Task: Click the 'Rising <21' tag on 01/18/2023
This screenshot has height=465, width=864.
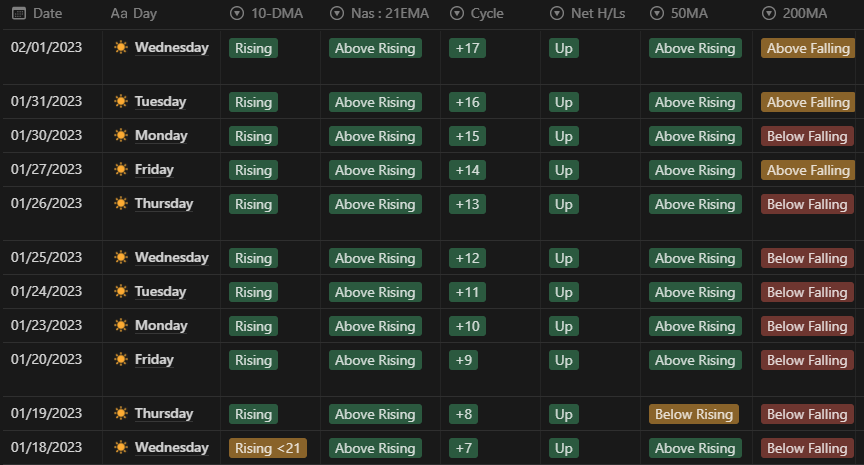Action: (268, 448)
